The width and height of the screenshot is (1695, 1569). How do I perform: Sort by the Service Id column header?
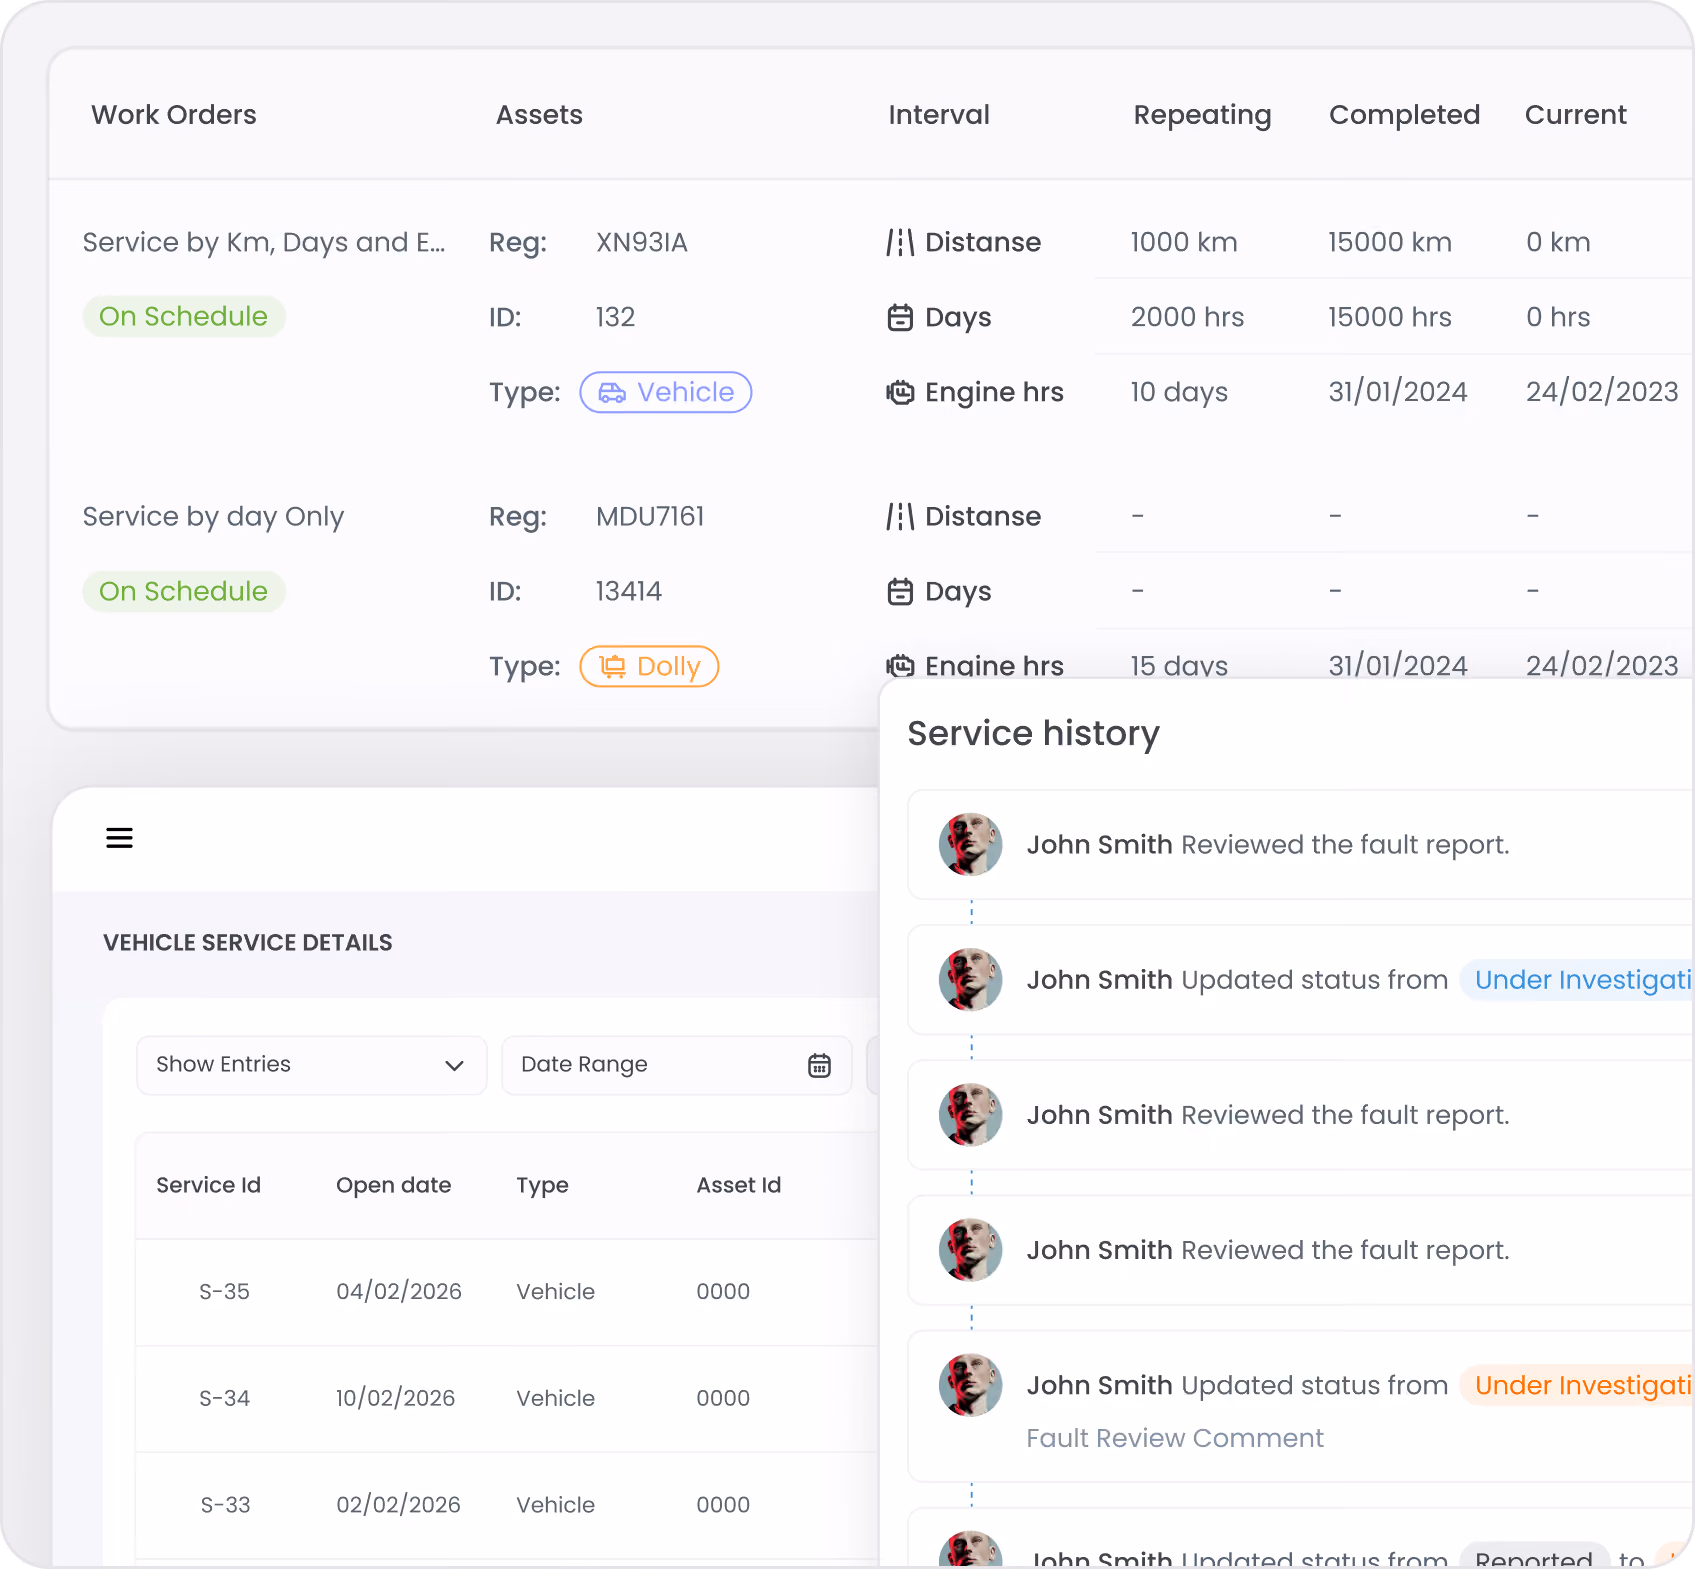click(x=208, y=1185)
